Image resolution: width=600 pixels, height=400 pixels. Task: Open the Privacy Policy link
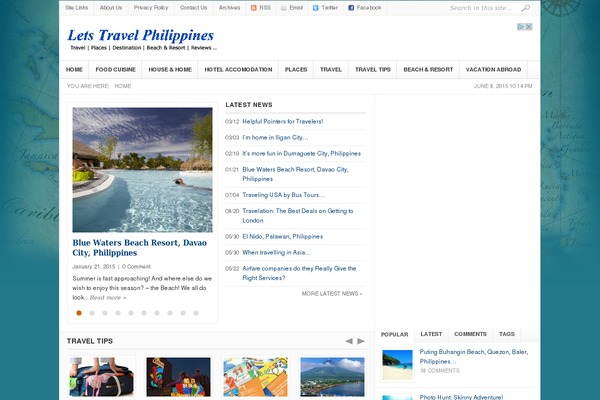[151, 8]
